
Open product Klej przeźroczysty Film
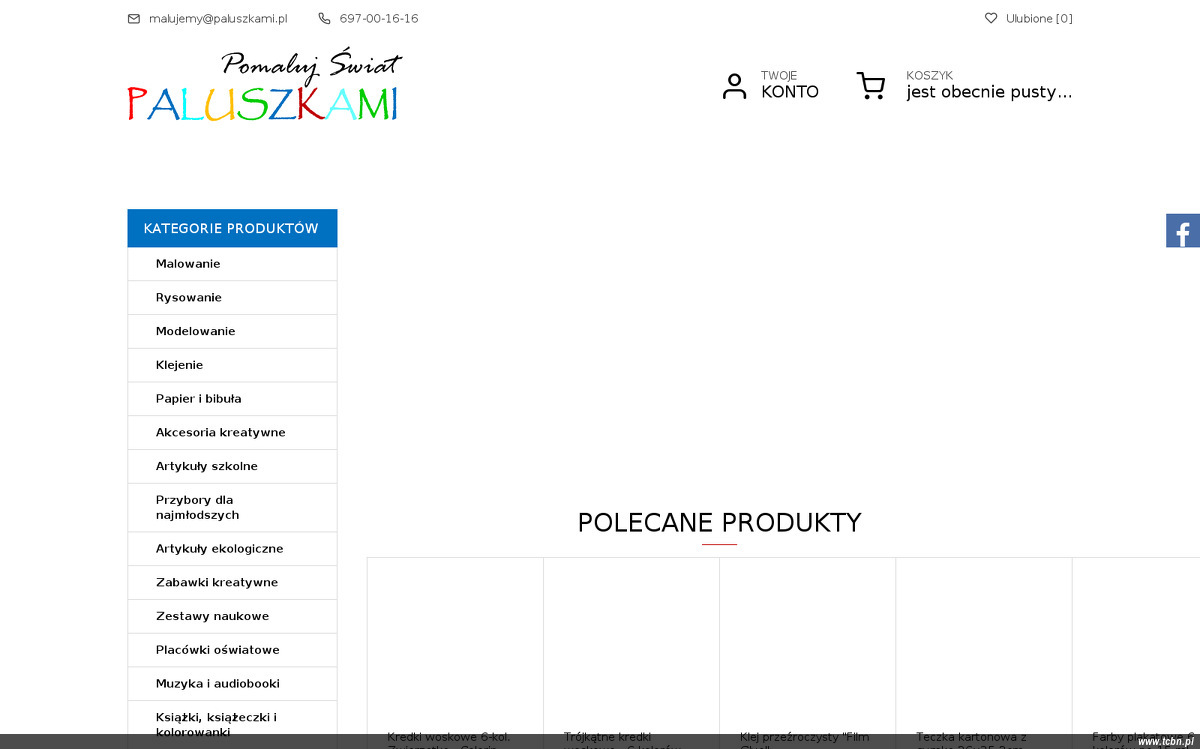(807, 739)
